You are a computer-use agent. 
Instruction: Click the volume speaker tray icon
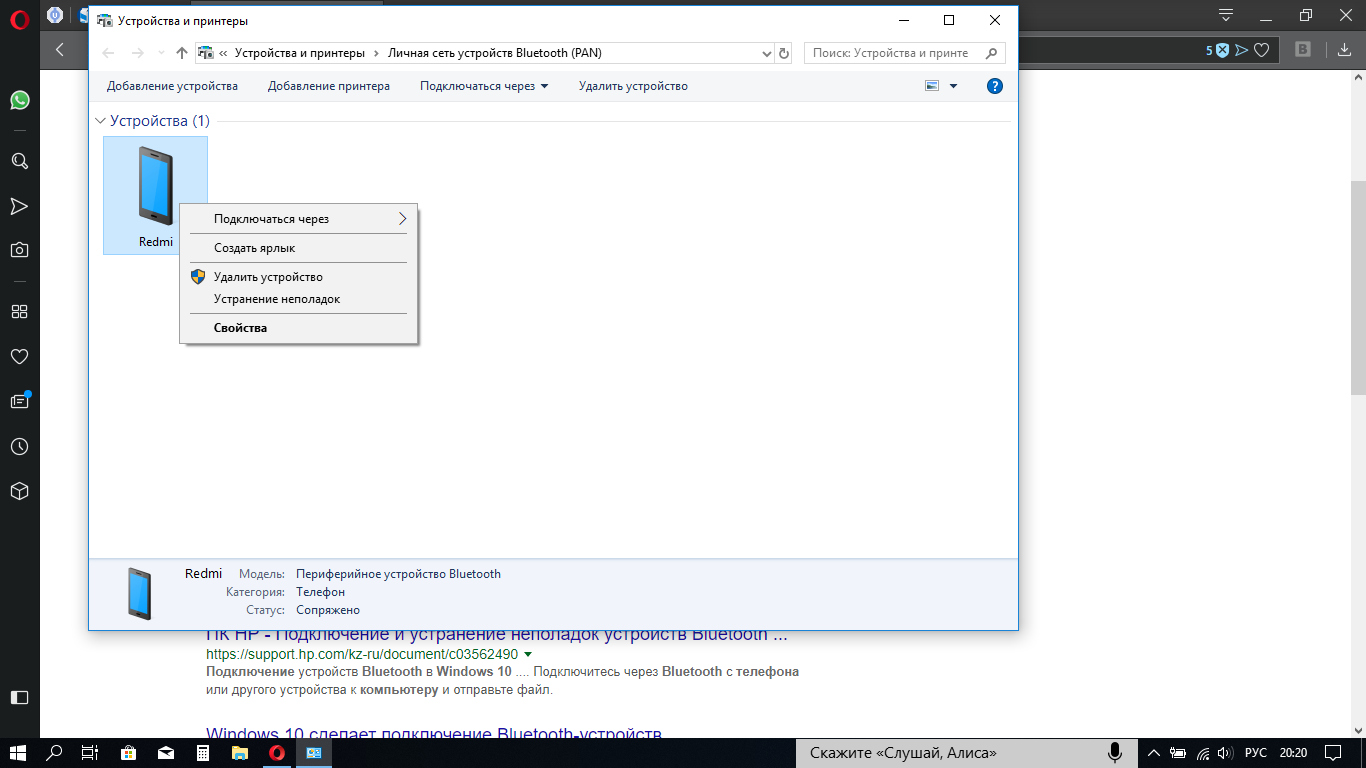1226,753
